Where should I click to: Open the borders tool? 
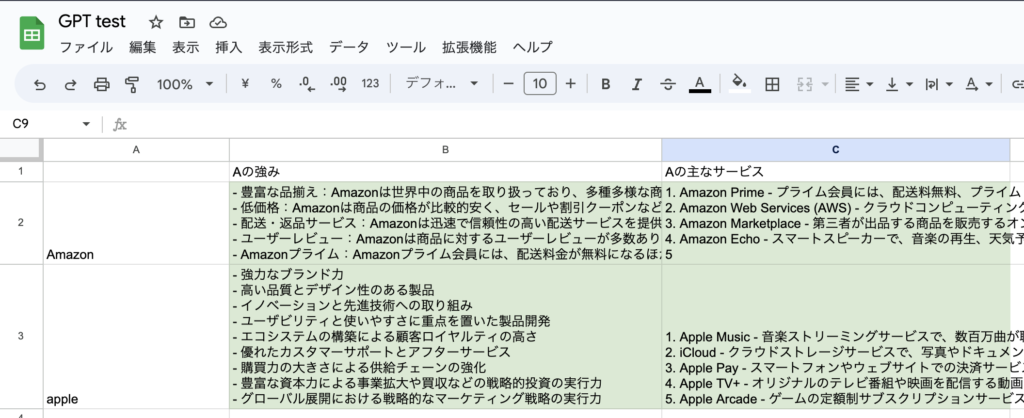pos(773,84)
